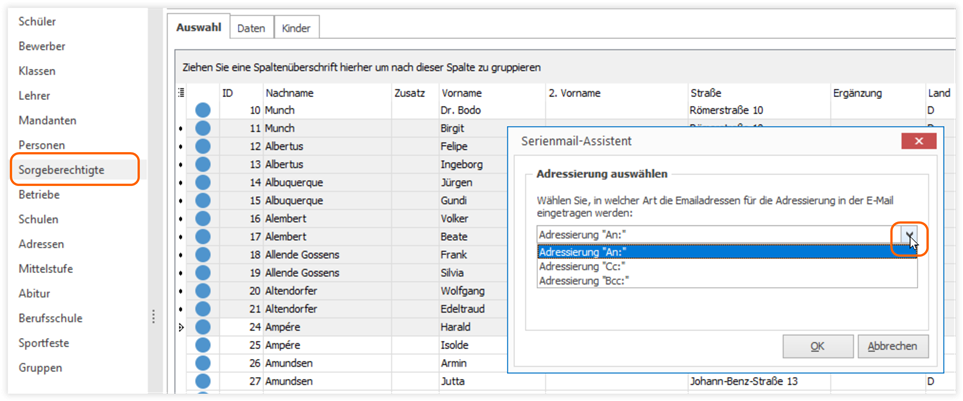The height and width of the screenshot is (401, 963).
Task: Open the Mandanten sidebar section
Action: [47, 120]
